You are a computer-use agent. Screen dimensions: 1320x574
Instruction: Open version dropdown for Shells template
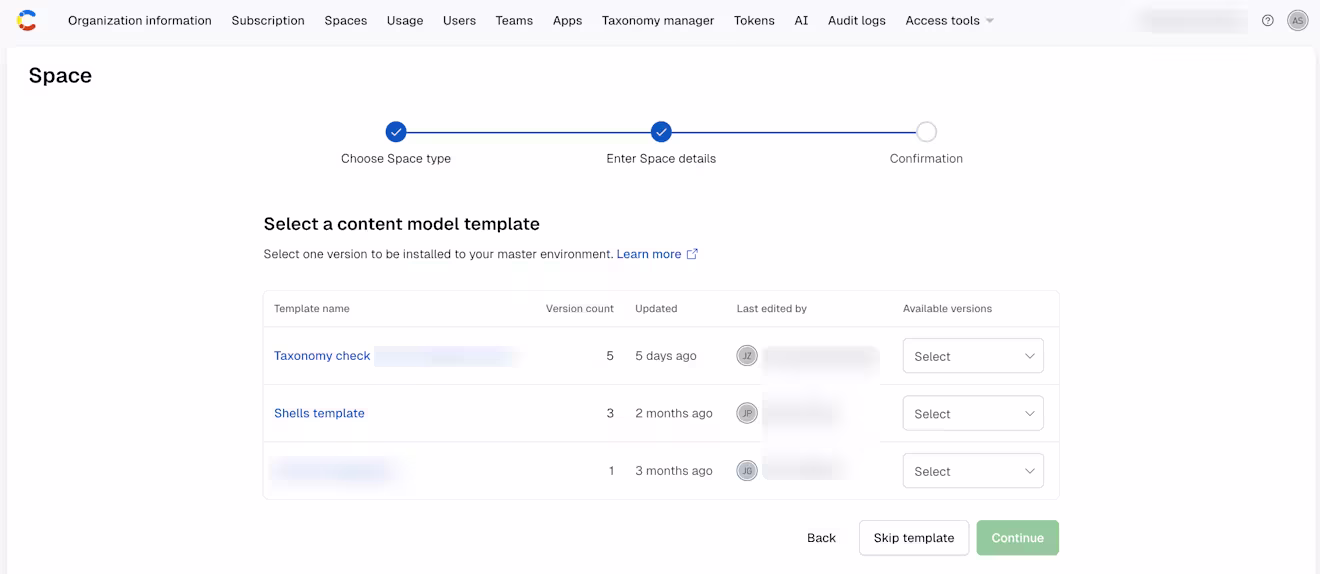click(x=973, y=413)
